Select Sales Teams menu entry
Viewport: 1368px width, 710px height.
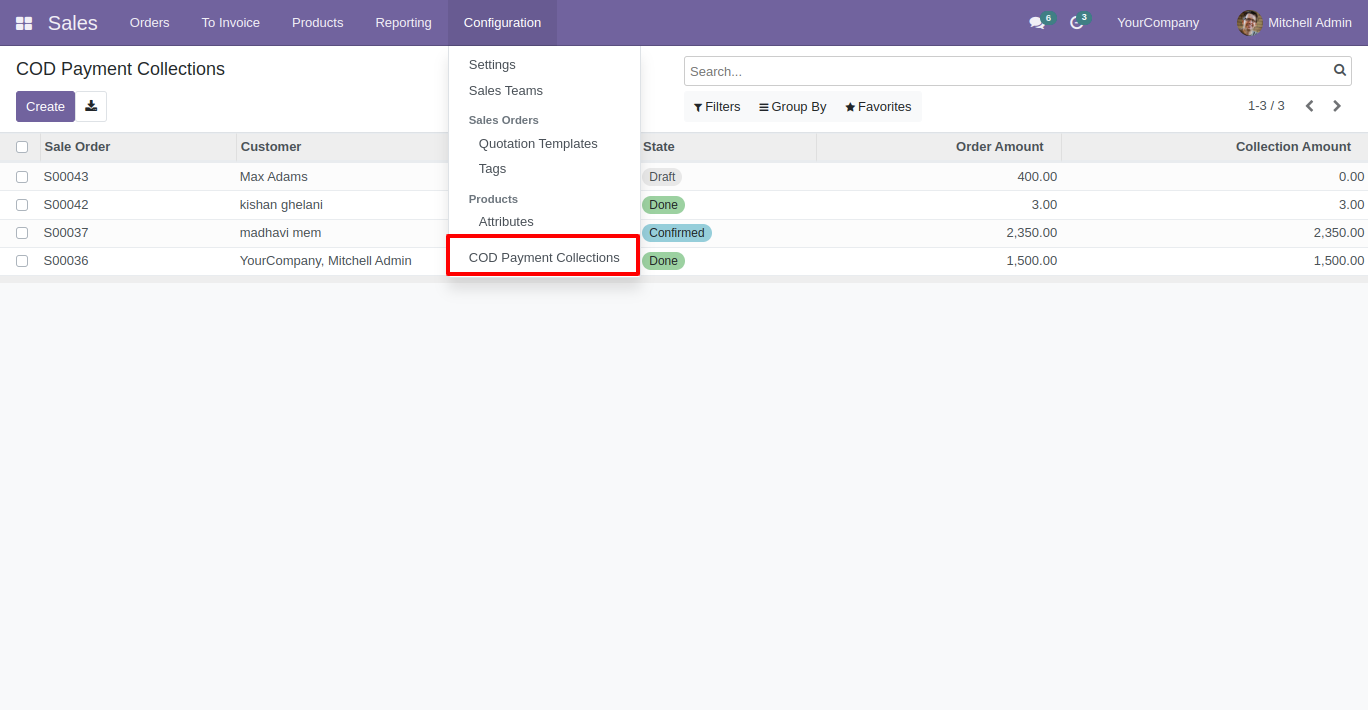[x=544, y=91]
